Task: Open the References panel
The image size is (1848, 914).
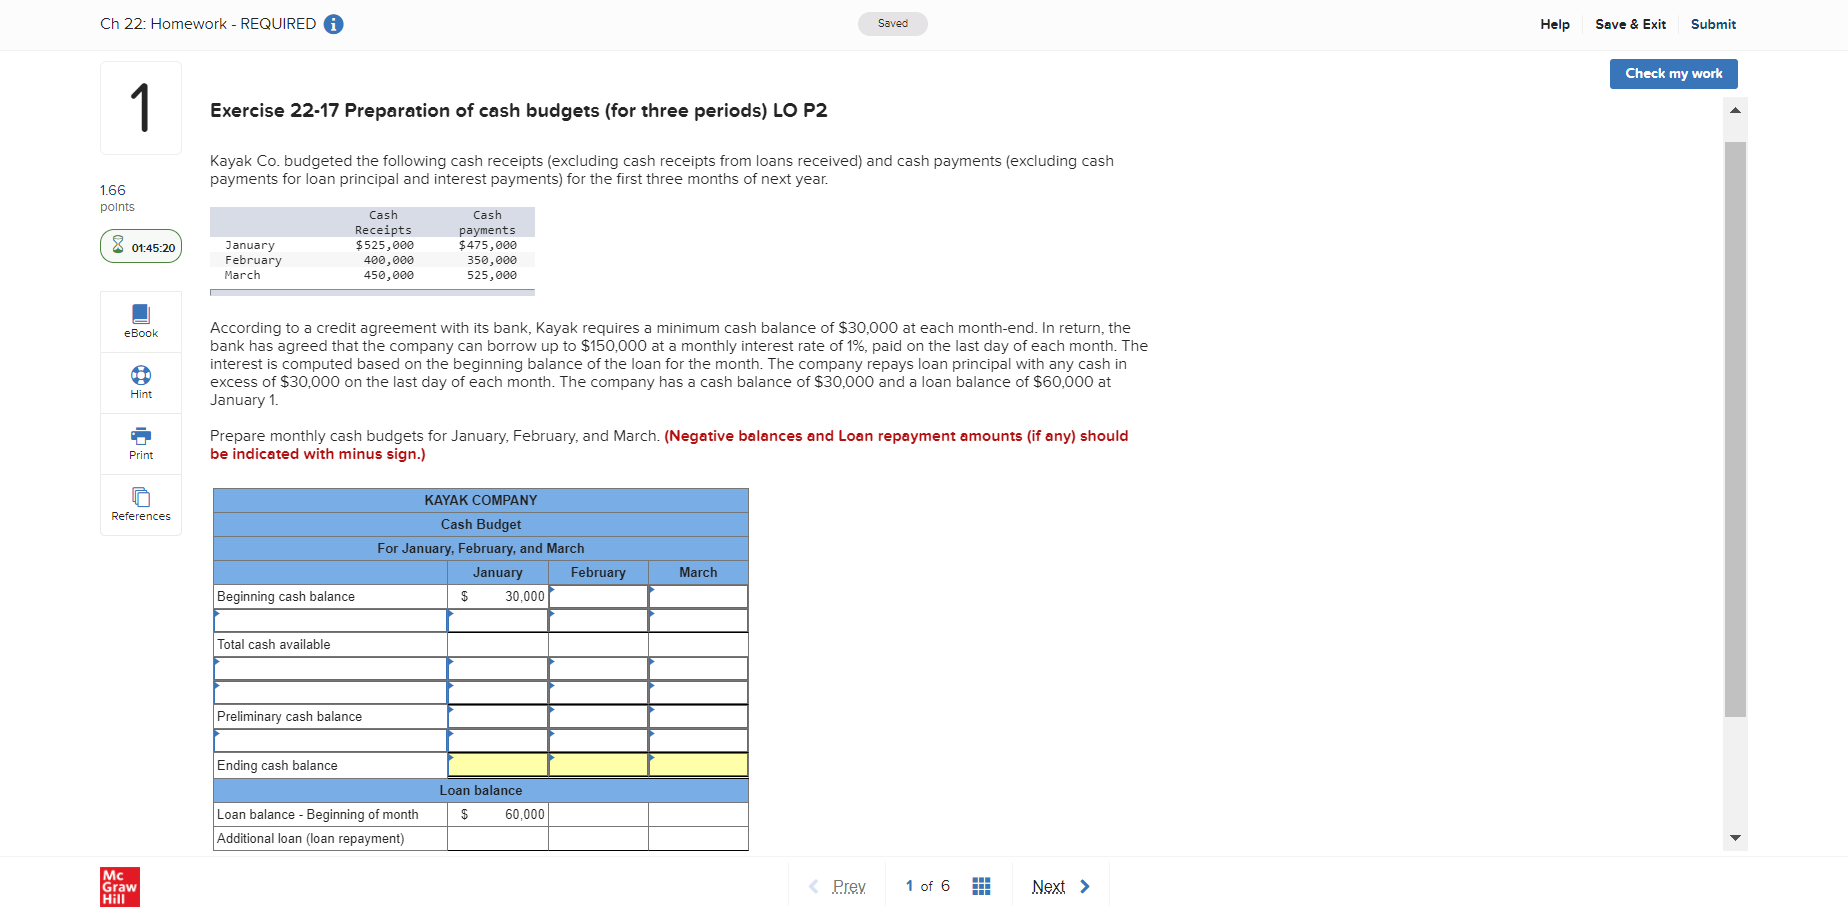Action: 140,504
